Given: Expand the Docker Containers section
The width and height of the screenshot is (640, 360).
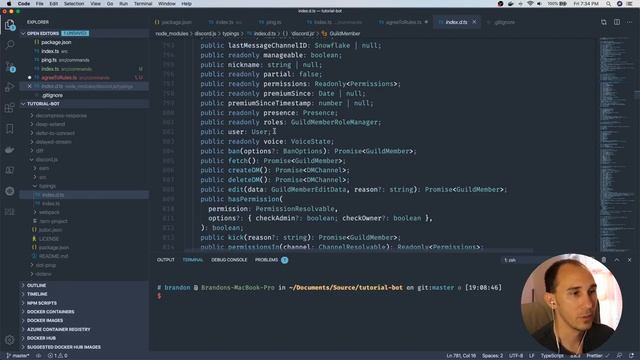Looking at the screenshot, I should (85, 311).
